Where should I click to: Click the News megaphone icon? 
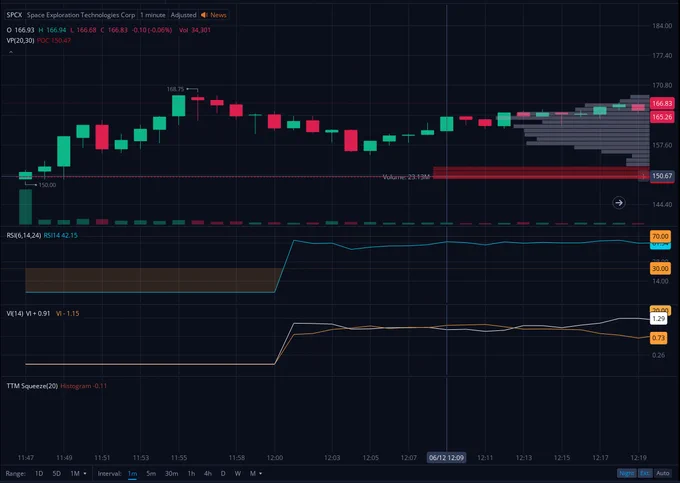pos(204,15)
